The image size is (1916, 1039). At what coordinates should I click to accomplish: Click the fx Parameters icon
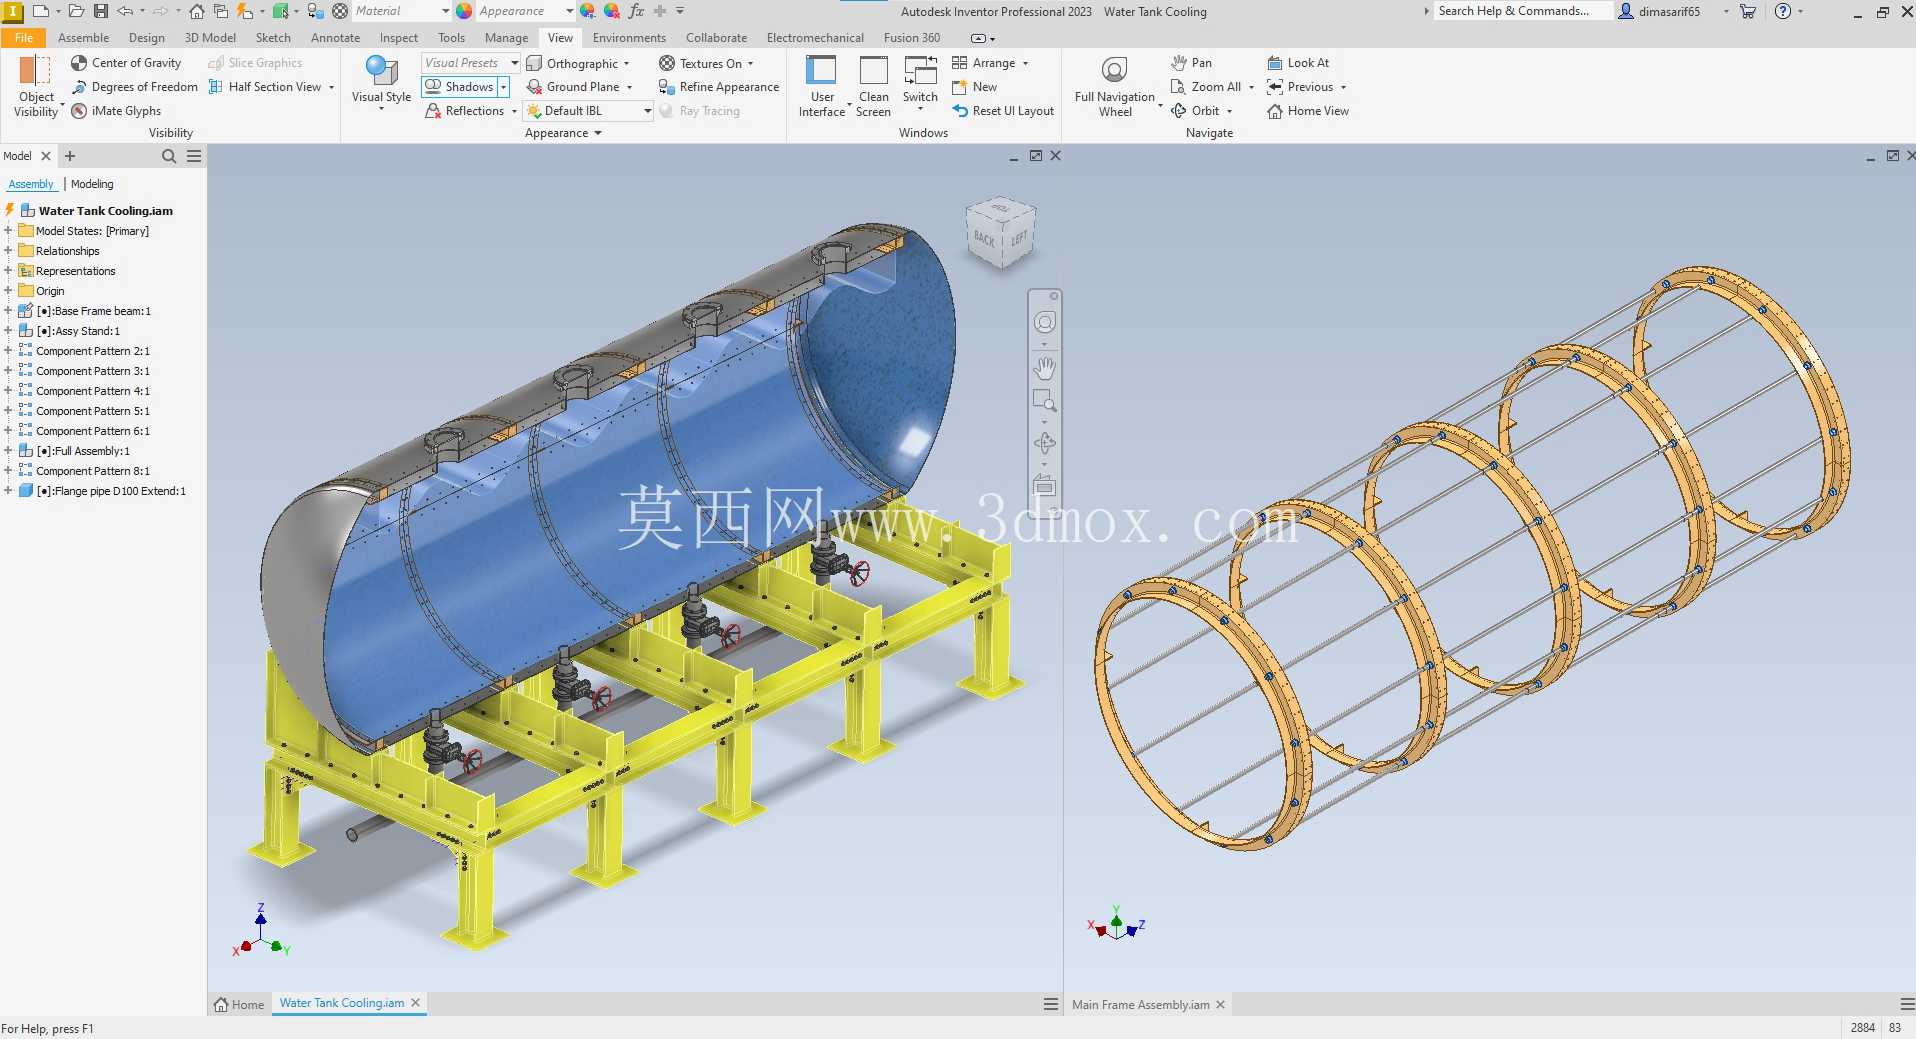[x=636, y=11]
